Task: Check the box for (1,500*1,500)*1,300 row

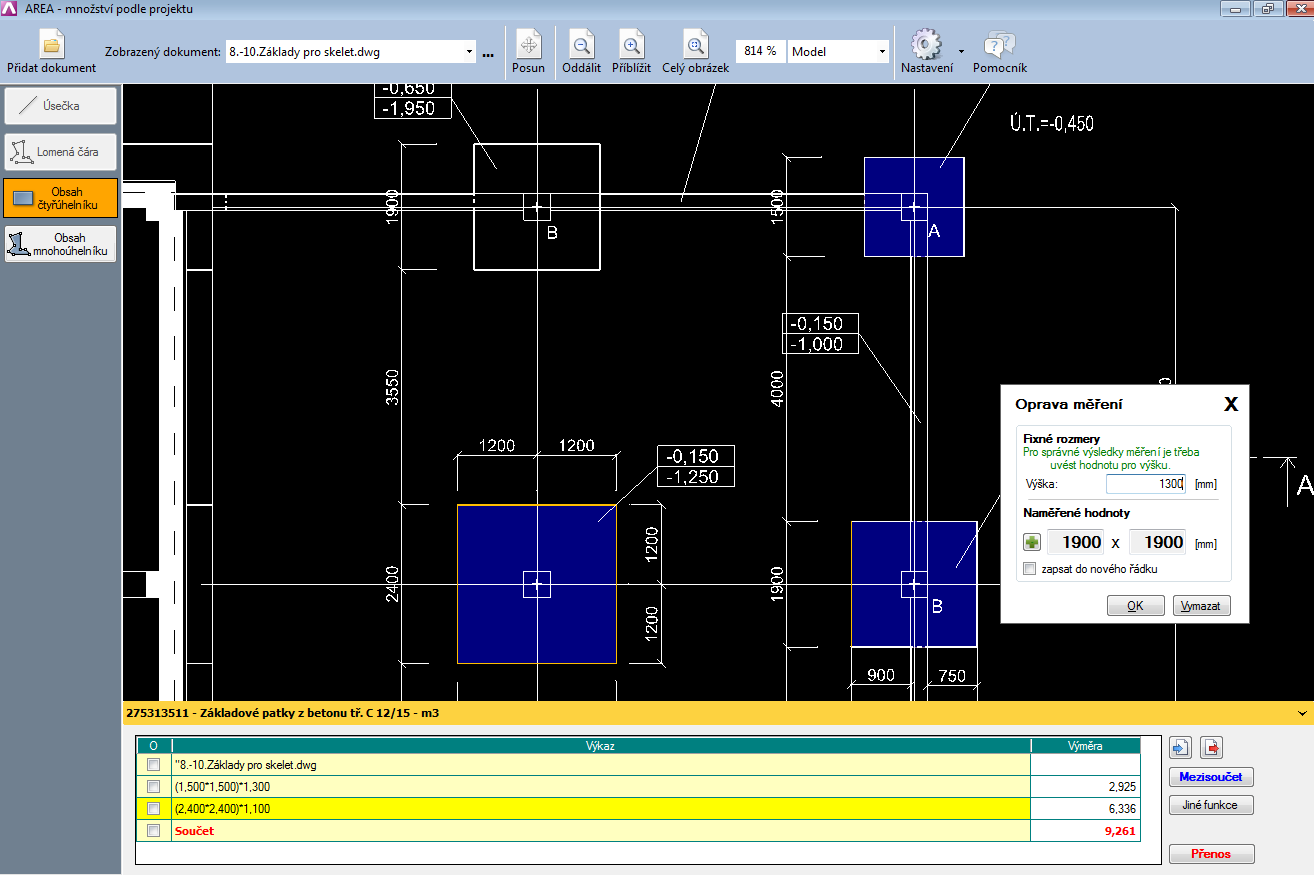Action: [x=153, y=787]
